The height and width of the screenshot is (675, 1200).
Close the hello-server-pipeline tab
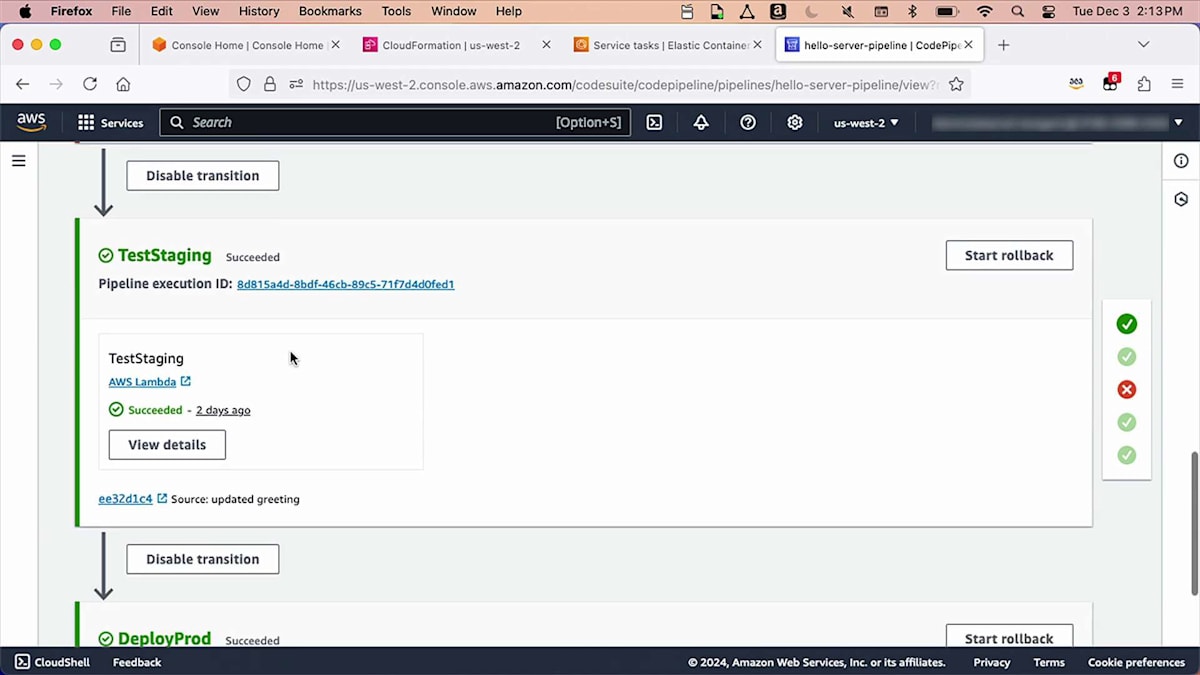coord(968,45)
